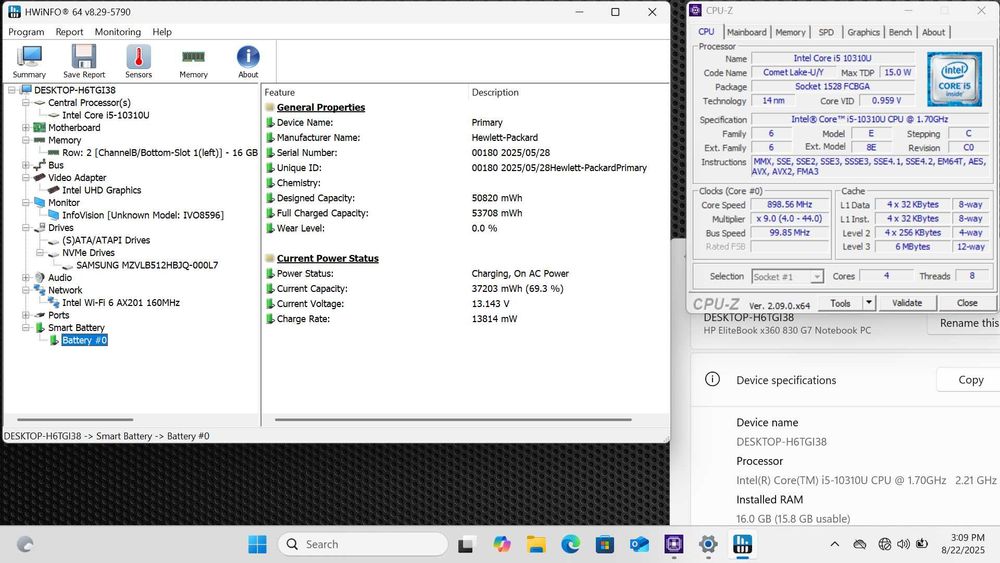Click the network globe icon in tray

(885, 545)
